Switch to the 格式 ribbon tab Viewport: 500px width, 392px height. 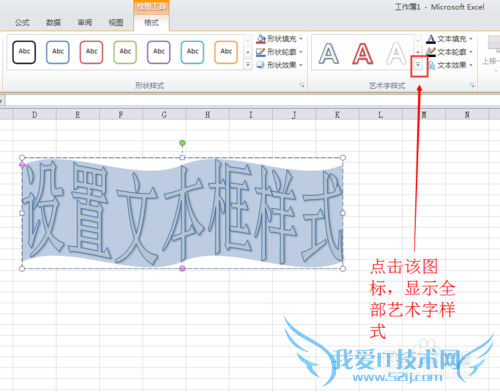[151, 23]
